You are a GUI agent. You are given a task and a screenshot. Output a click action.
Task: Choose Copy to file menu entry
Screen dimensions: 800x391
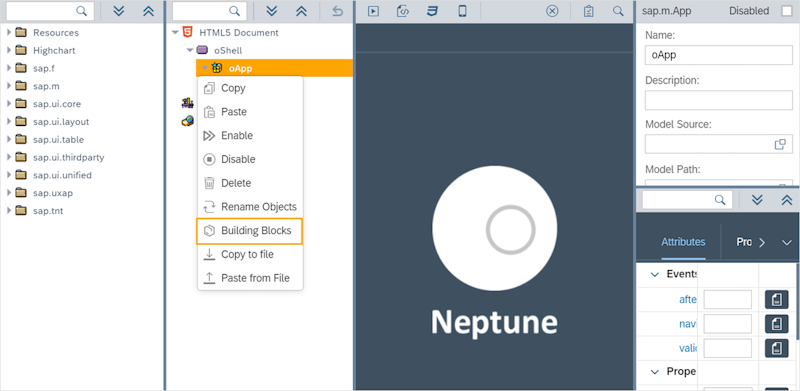point(251,254)
